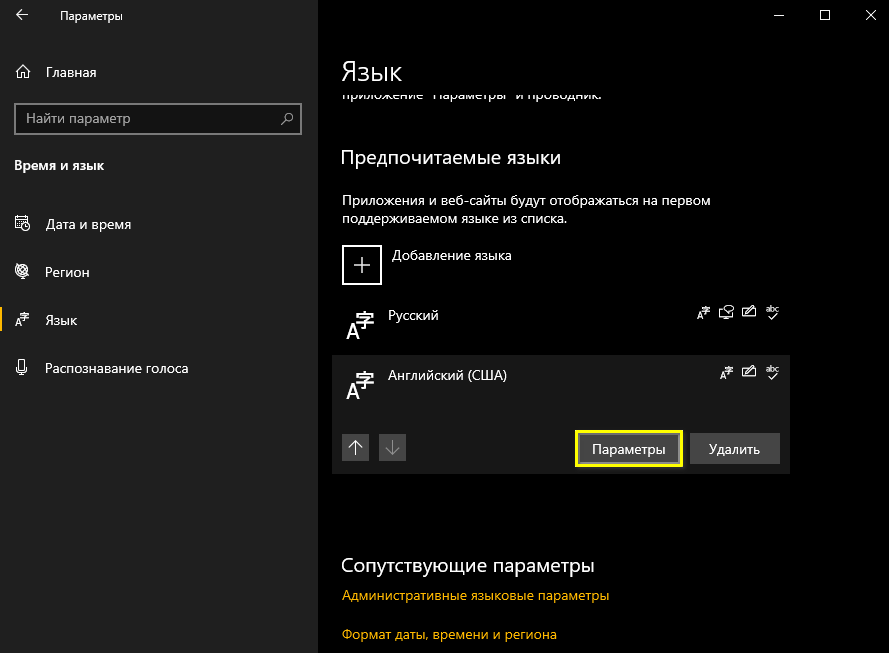
Task: Click the spell check icon for Английский (США)
Action: point(771,372)
